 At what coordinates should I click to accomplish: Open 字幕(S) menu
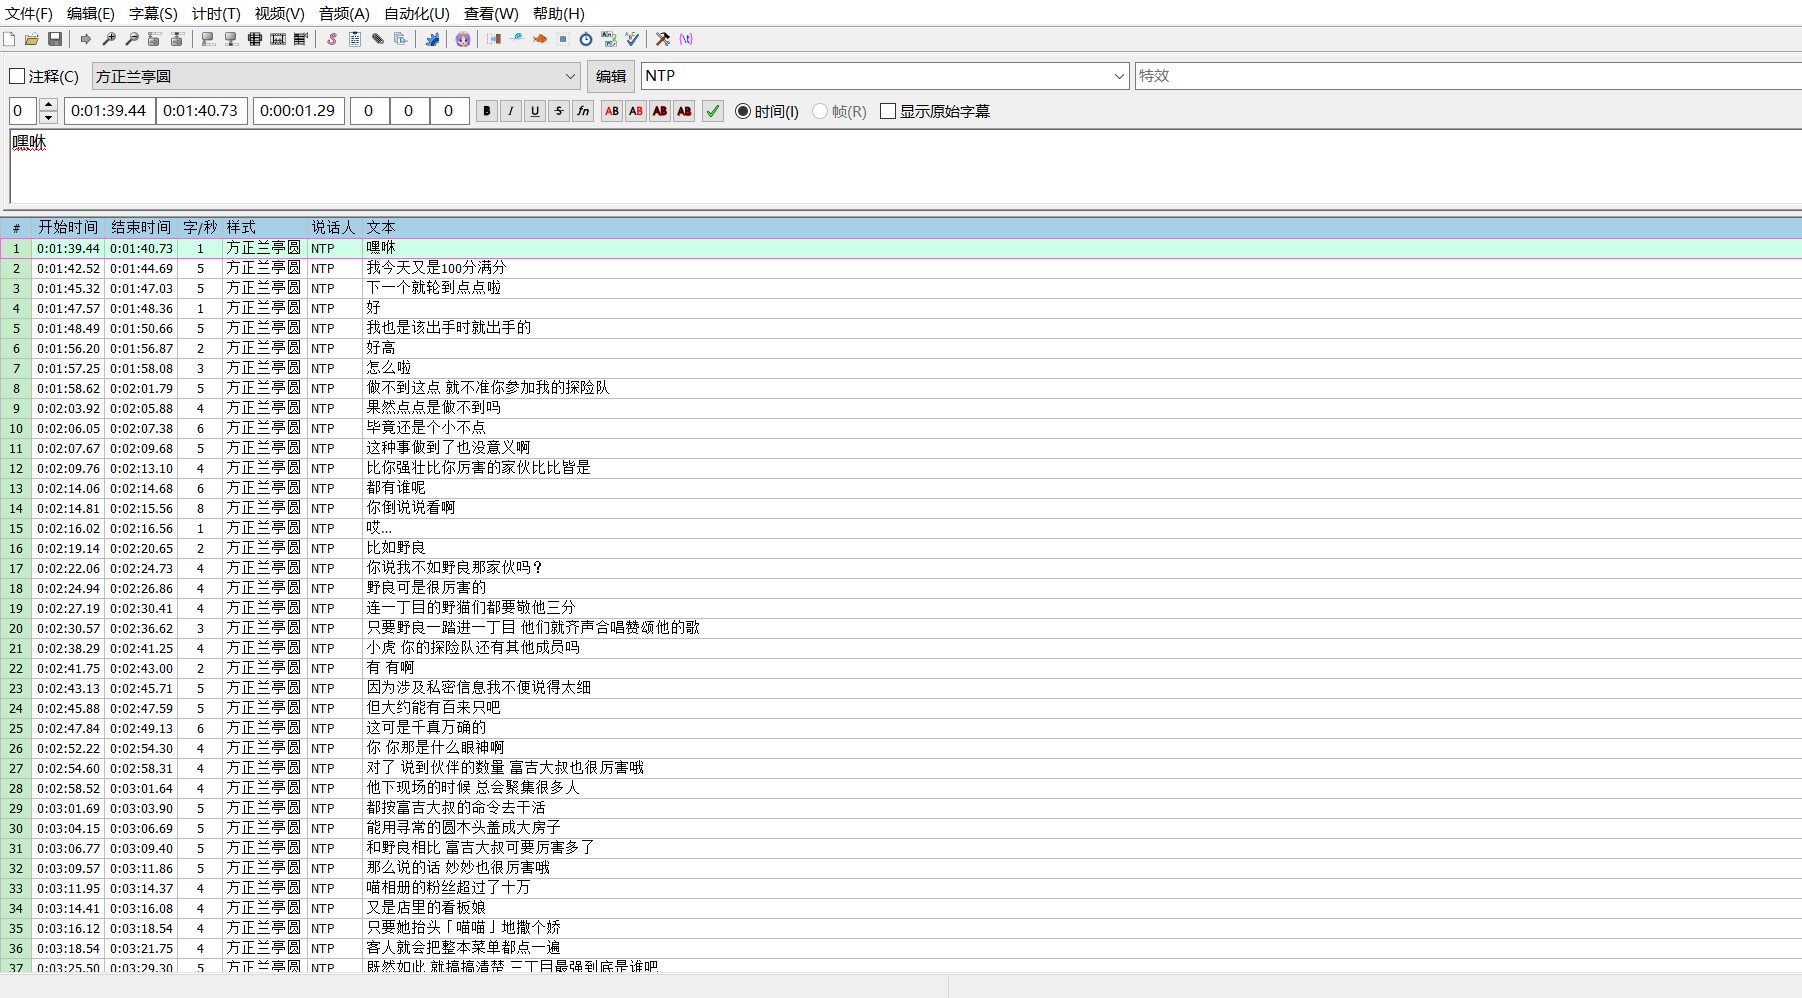pos(153,13)
